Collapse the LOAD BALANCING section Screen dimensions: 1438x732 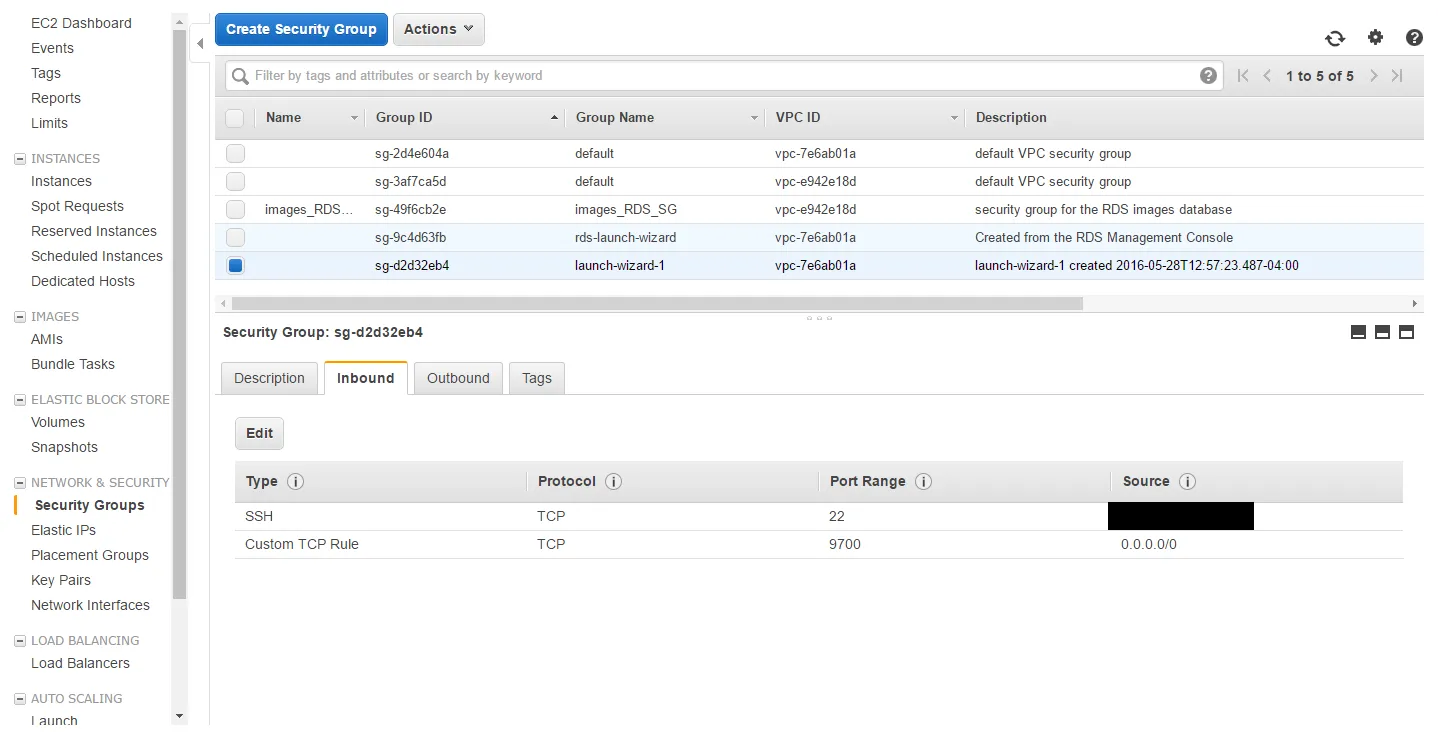click(20, 641)
